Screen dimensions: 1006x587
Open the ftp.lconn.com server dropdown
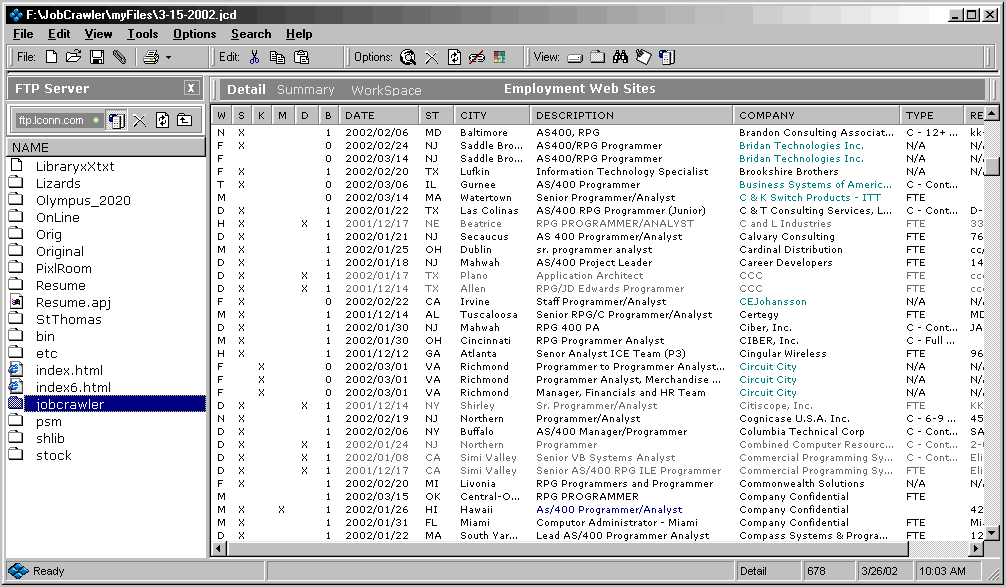[96, 120]
